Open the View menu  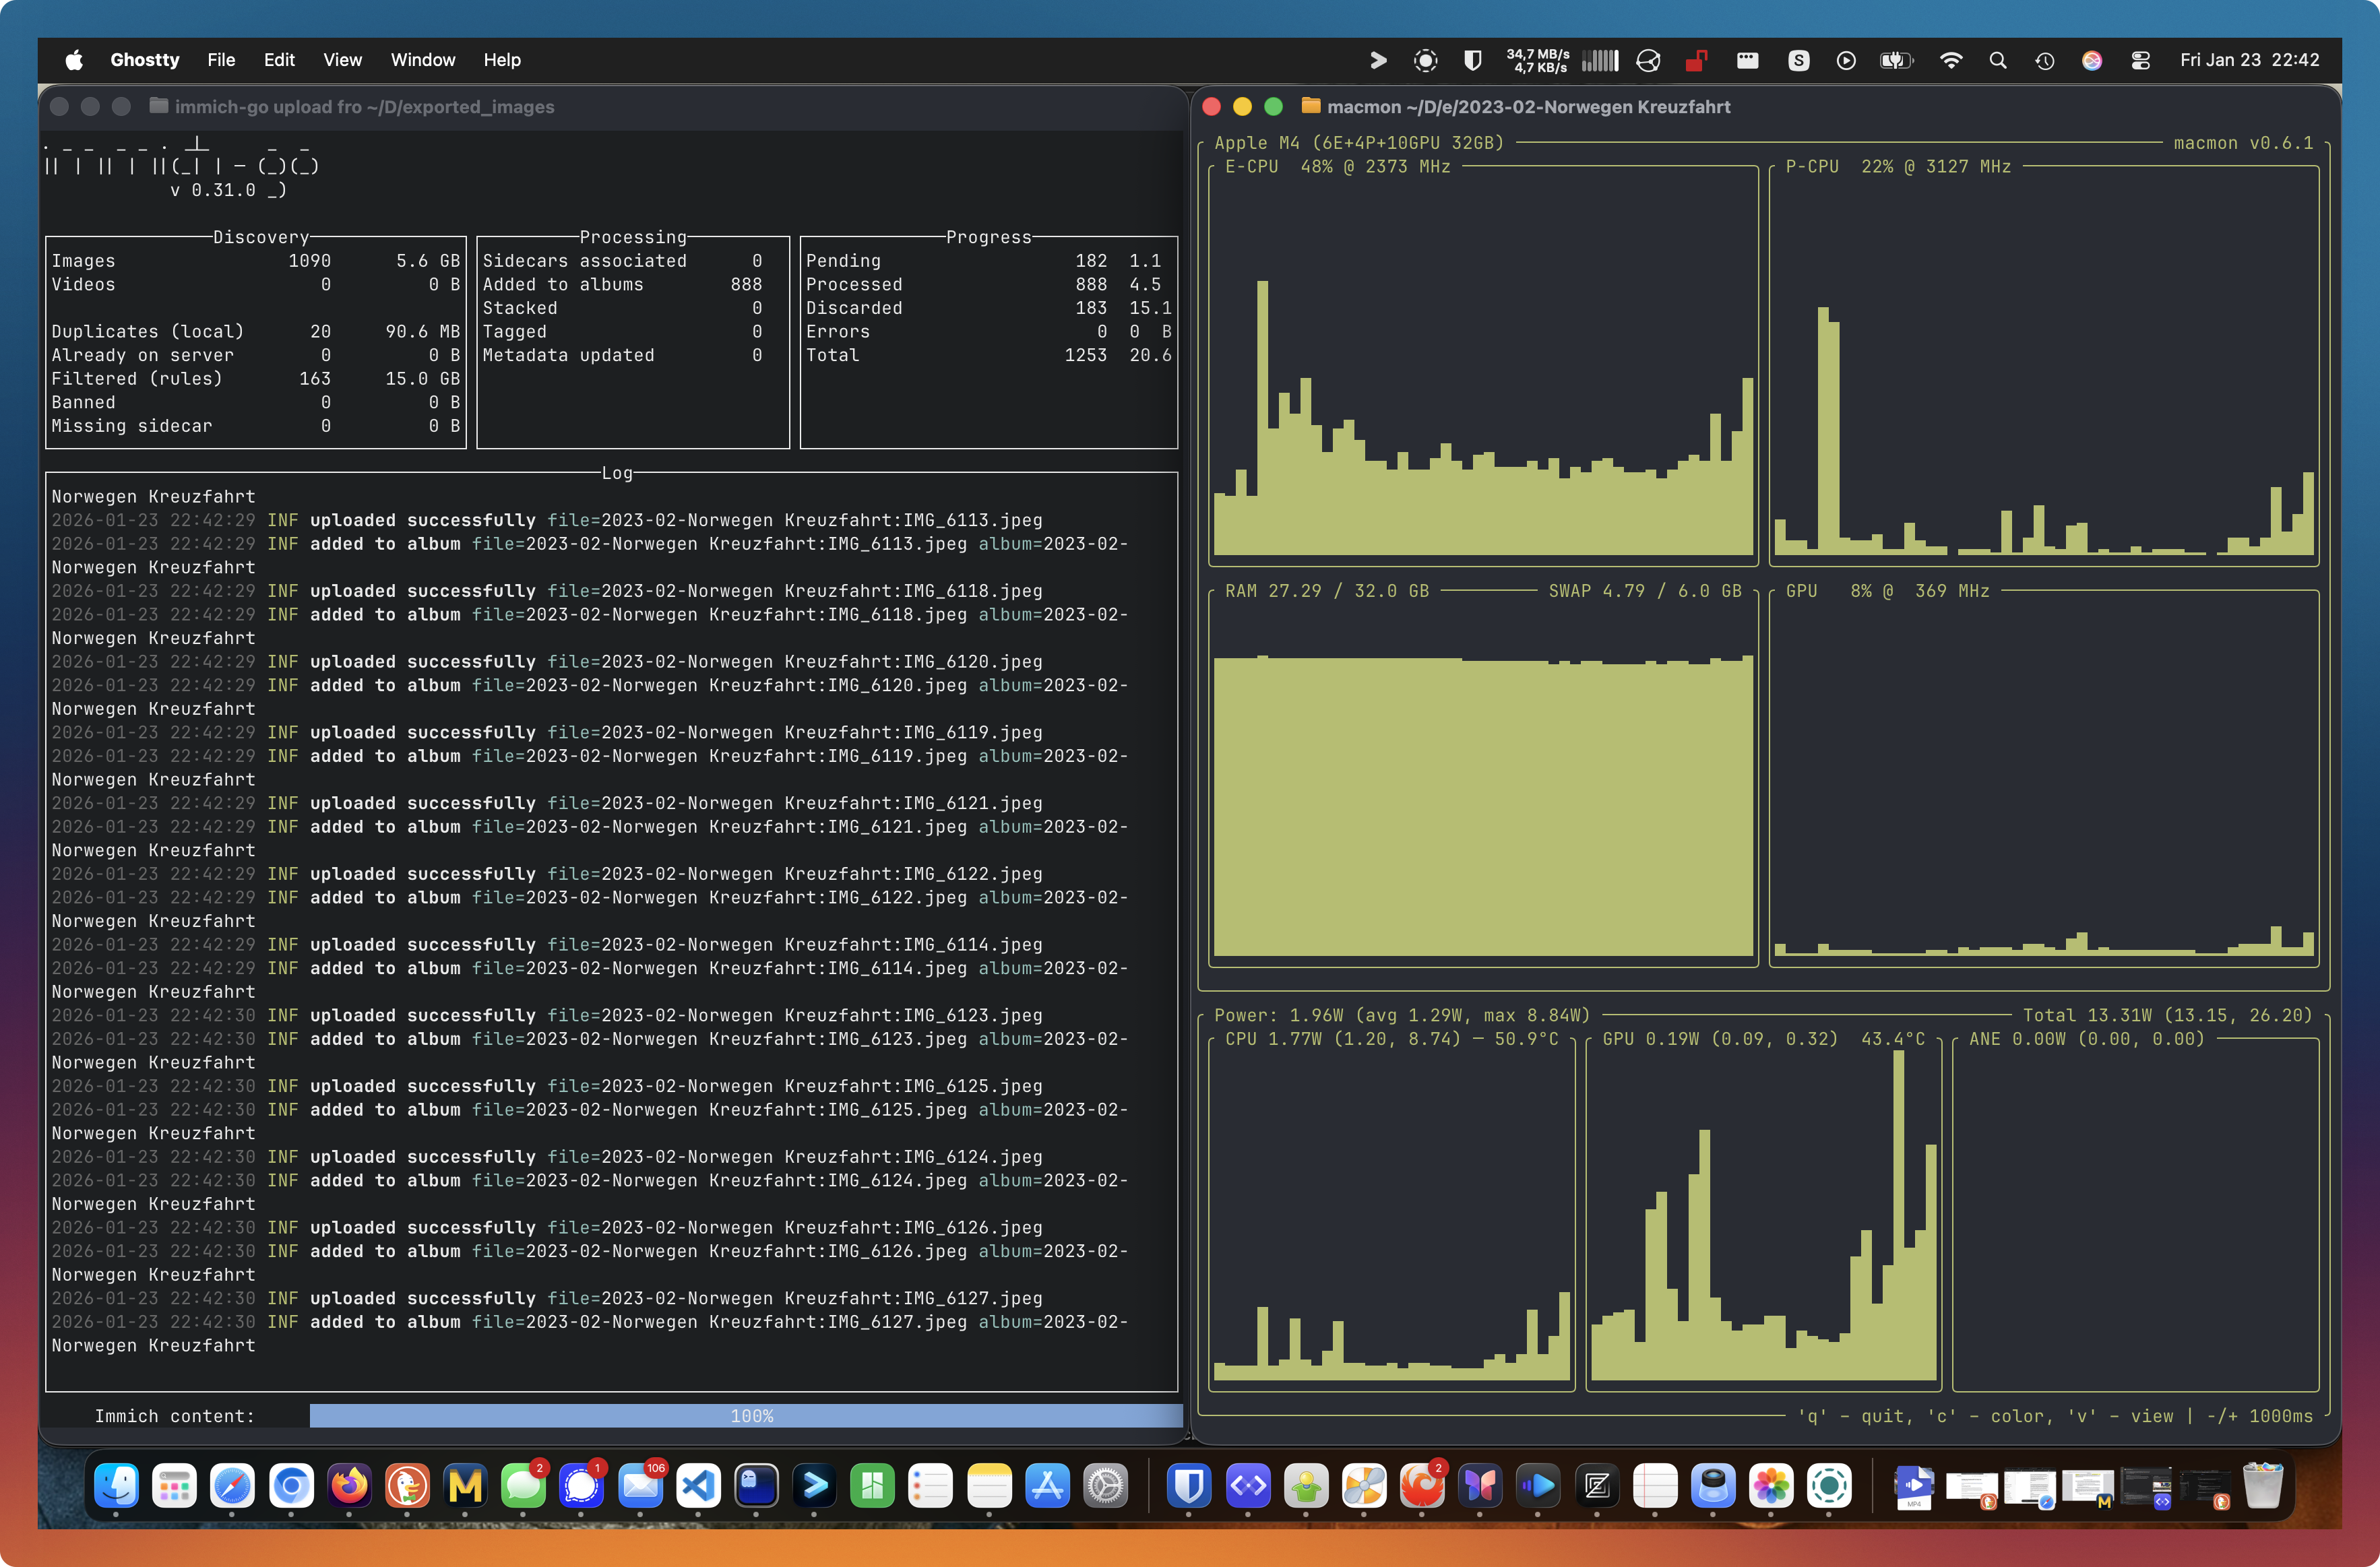coord(342,60)
